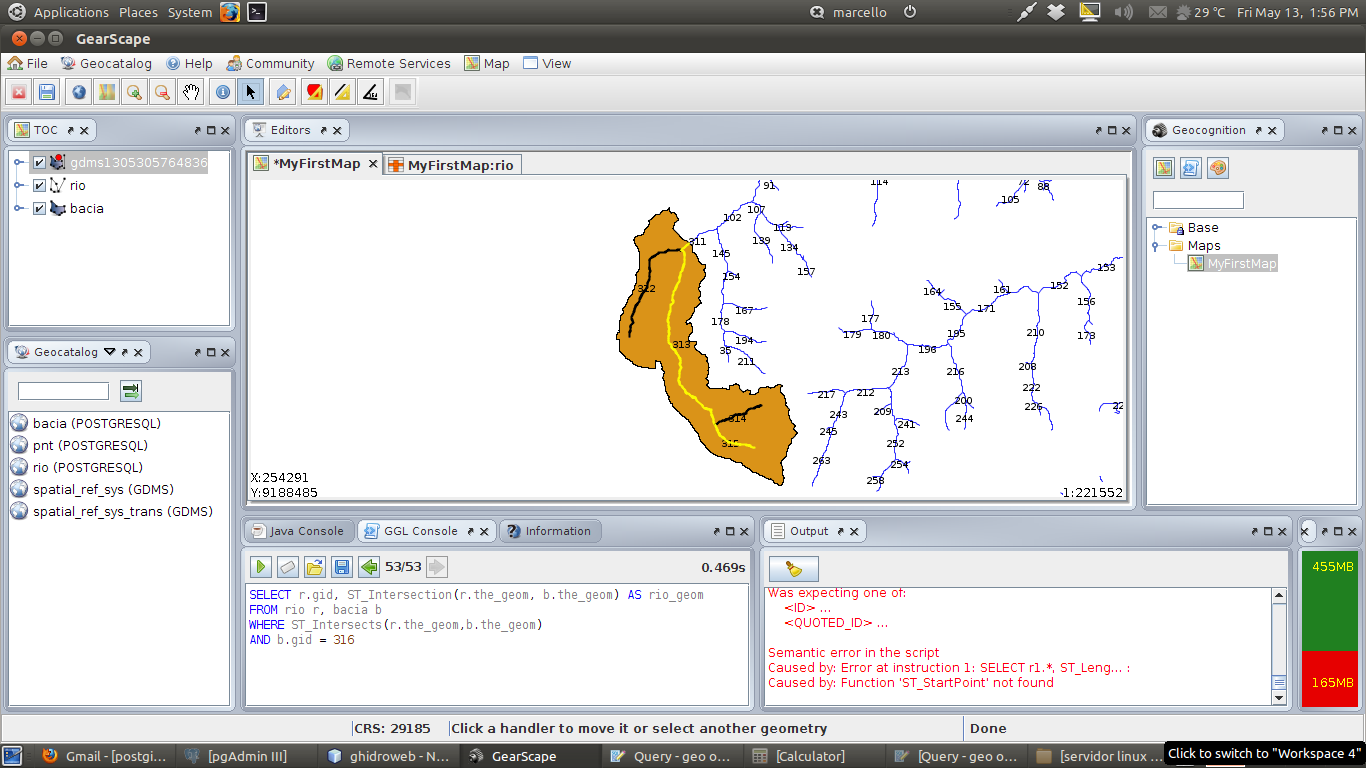This screenshot has height=768, width=1366.
Task: Click the Zoom in magnifier tool
Action: 134,93
